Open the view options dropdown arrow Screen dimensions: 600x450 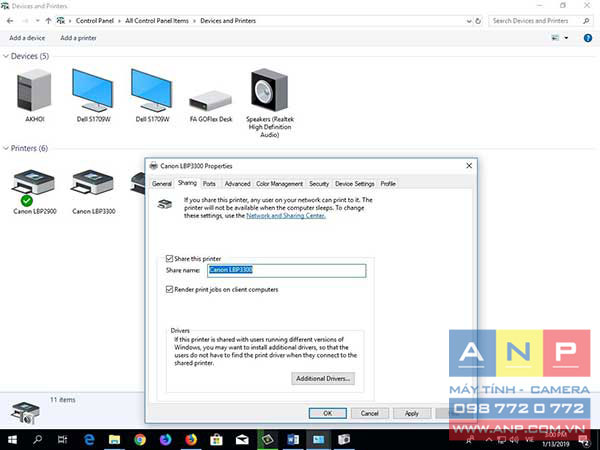566,38
